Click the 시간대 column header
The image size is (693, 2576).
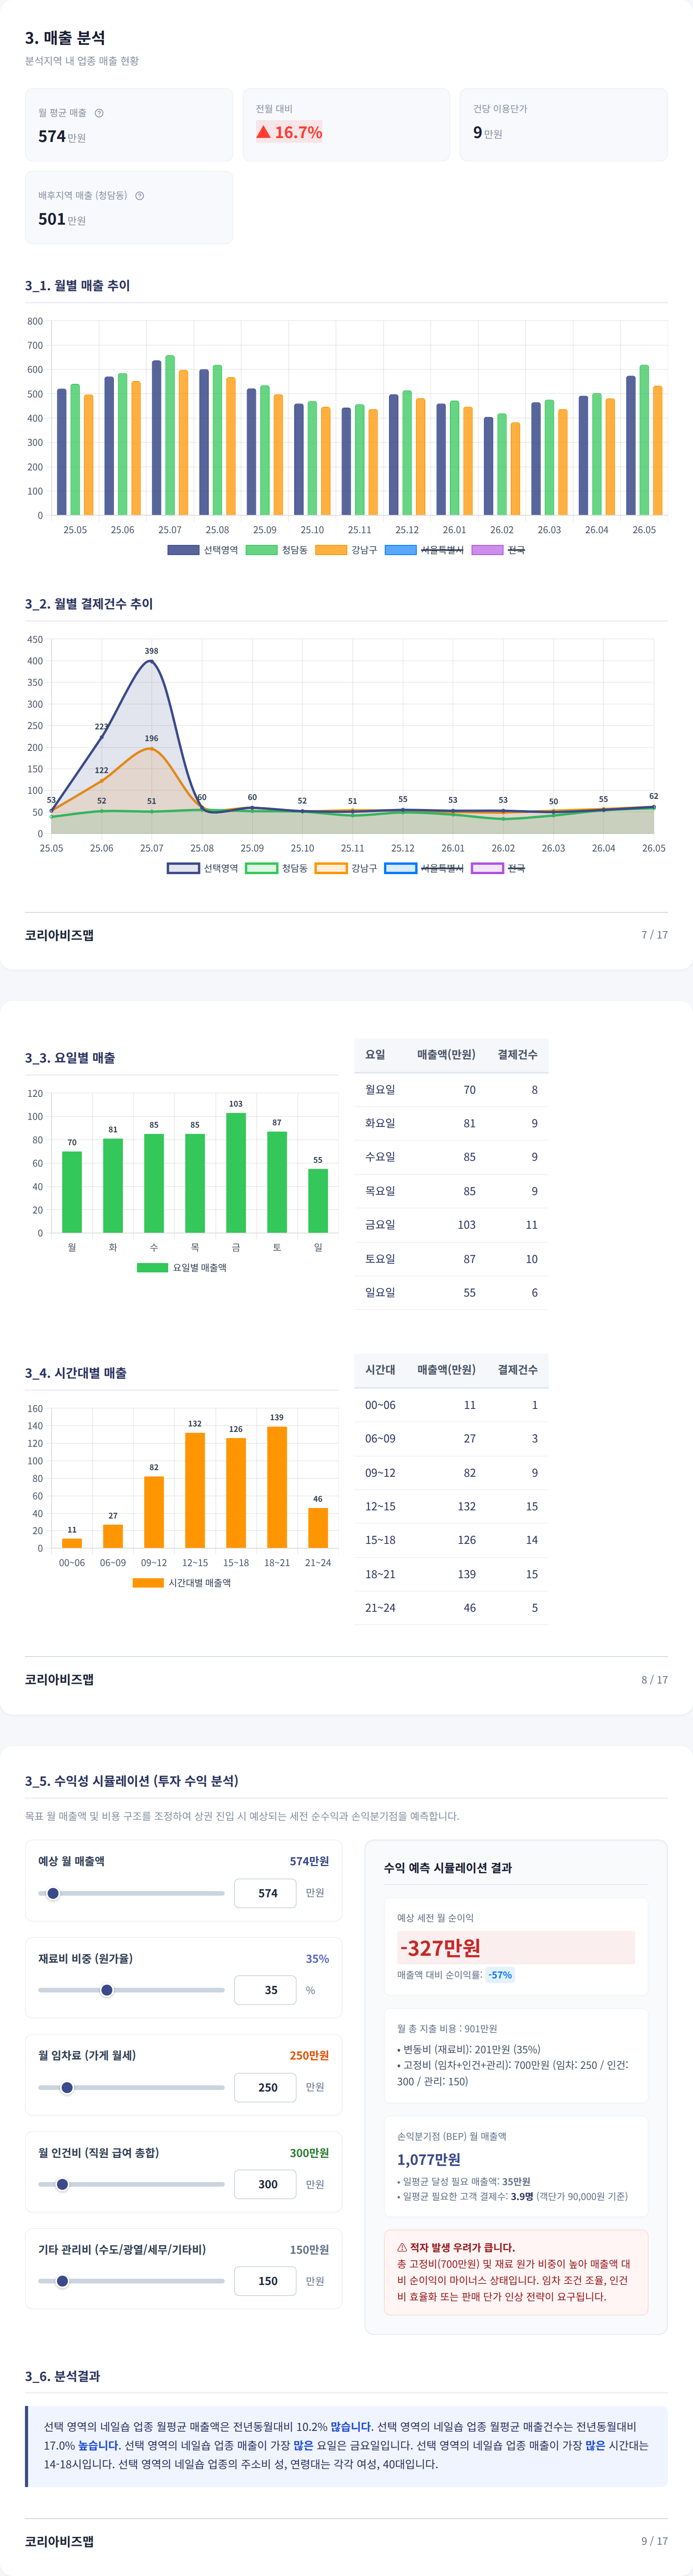(380, 1369)
